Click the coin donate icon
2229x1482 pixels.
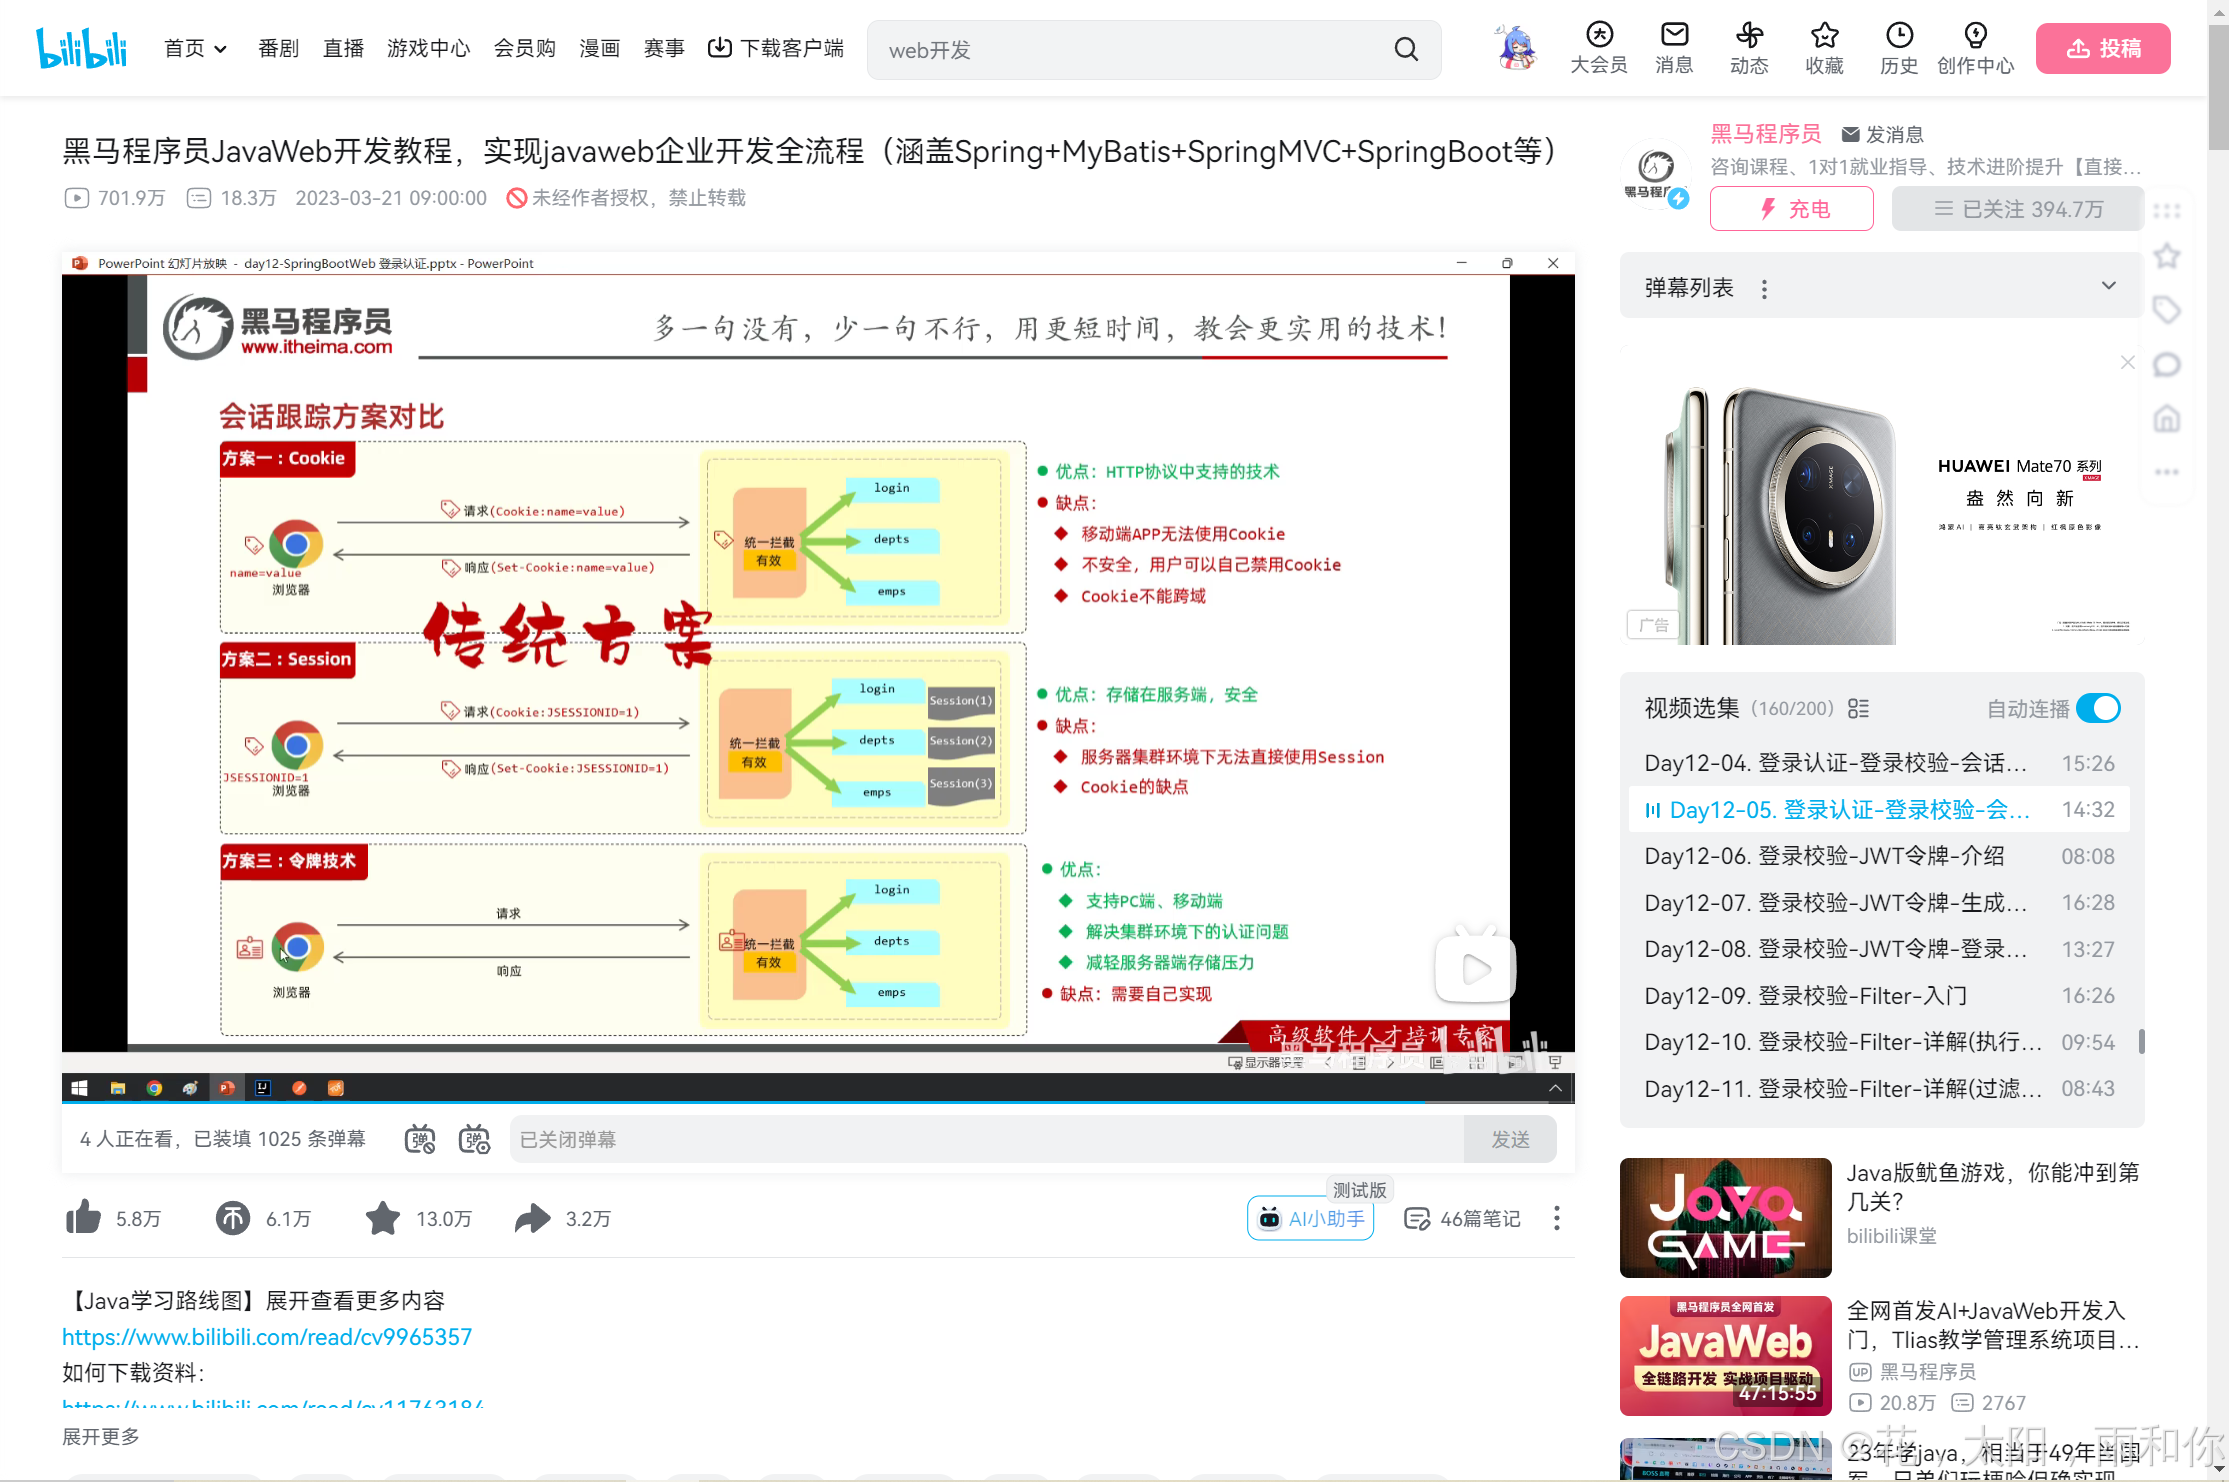click(233, 1218)
